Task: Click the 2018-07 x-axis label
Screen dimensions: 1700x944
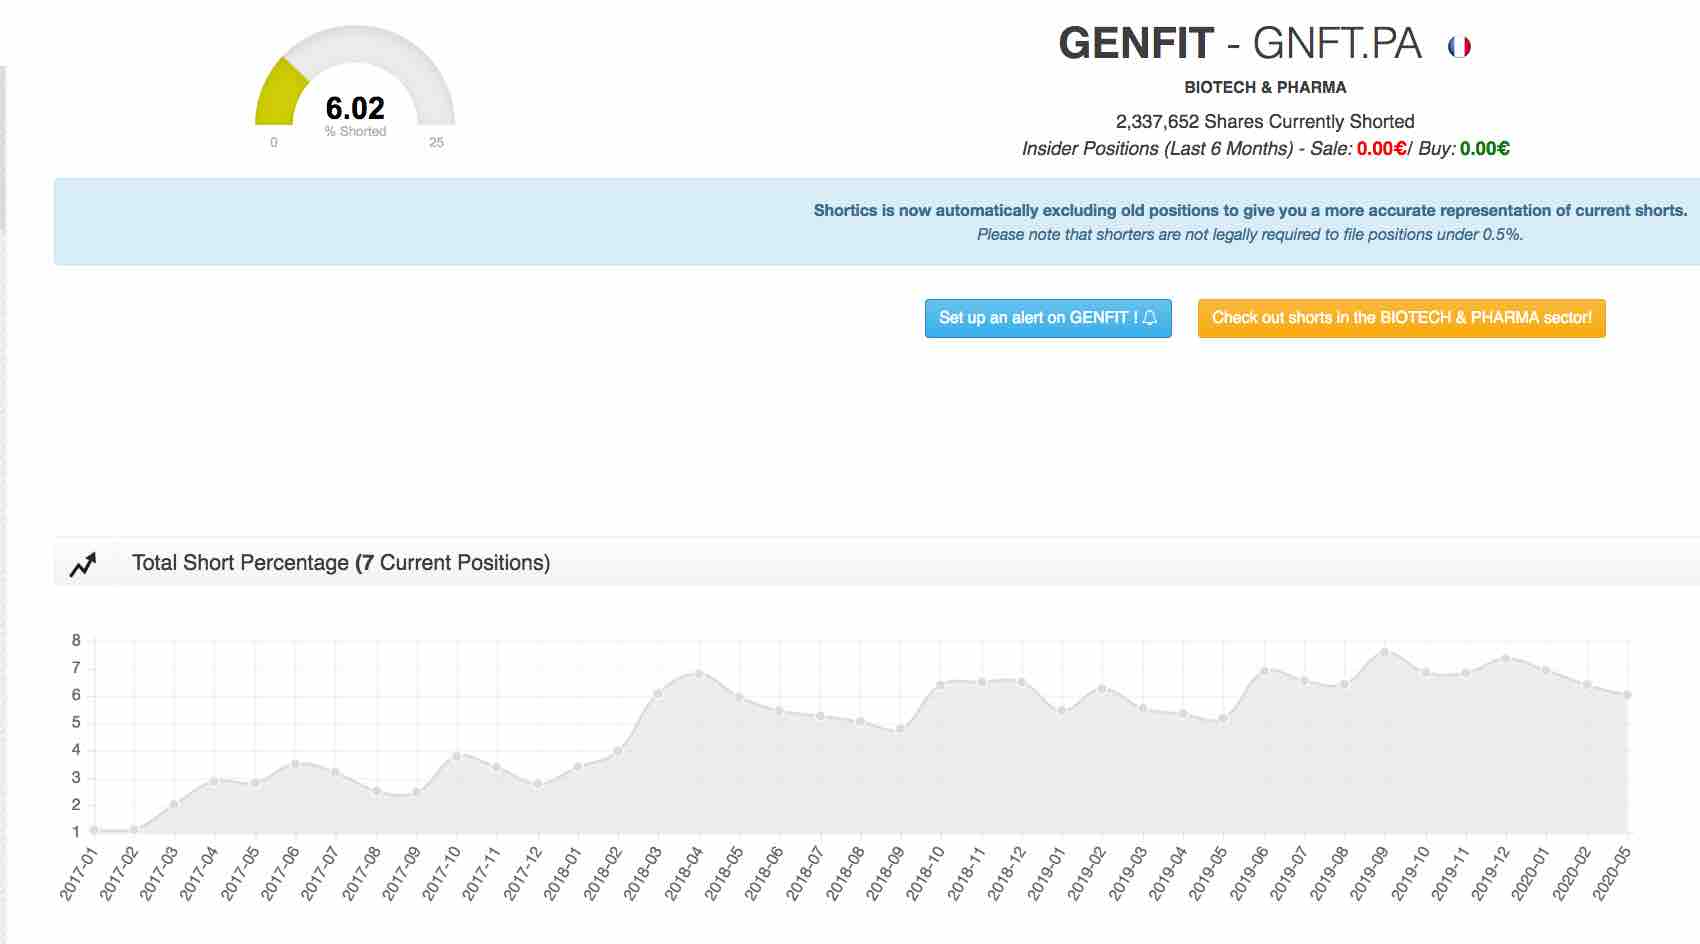Action: pos(803,874)
